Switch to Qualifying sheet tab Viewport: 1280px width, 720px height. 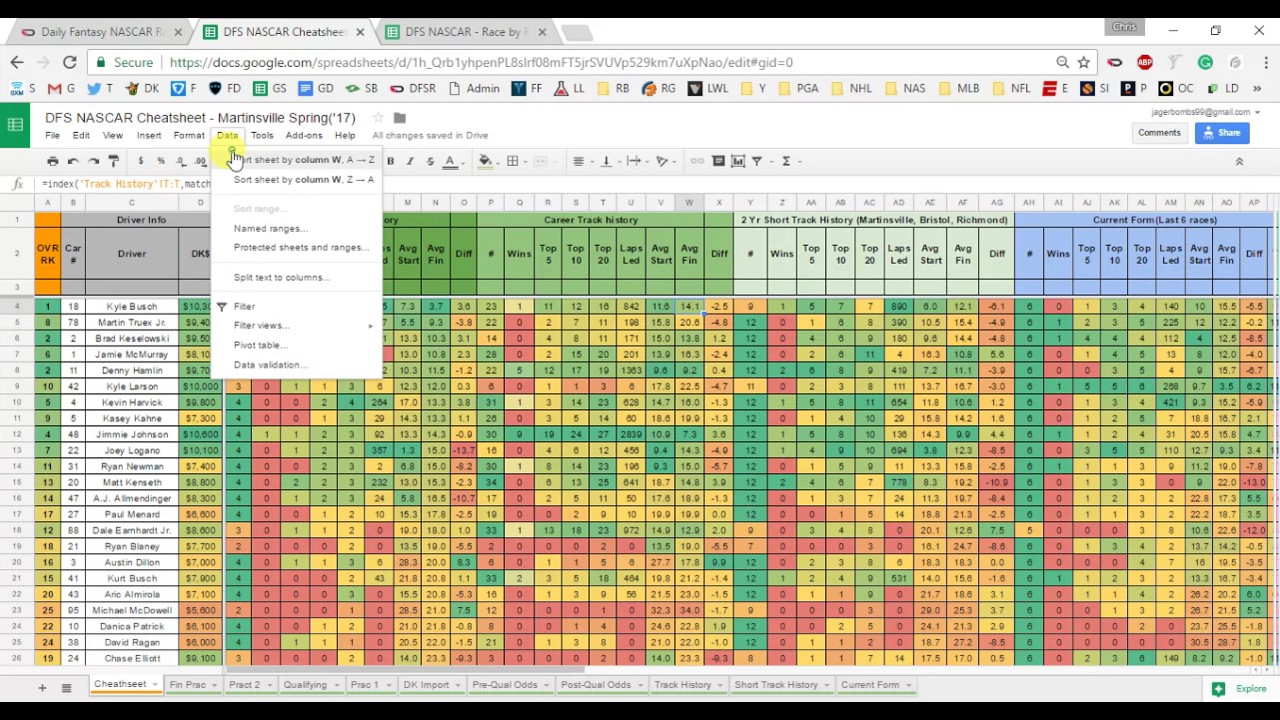305,685
